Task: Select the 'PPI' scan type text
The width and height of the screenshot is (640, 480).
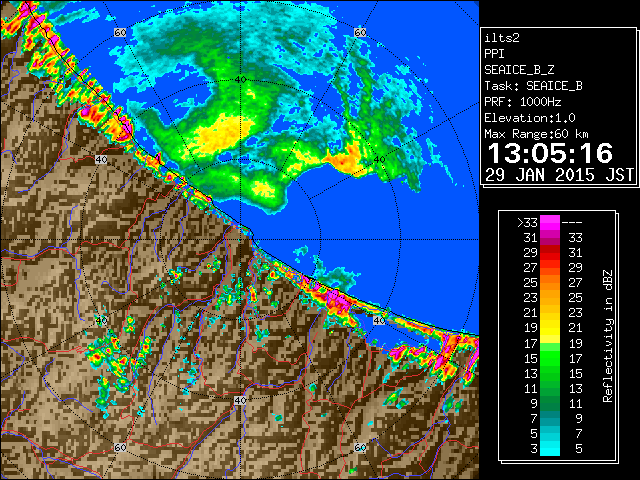Action: 494,54
